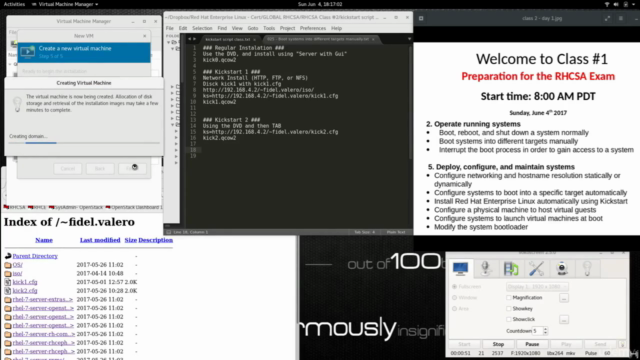Click the folder icon beside rhel-7-server-rh-com

pyautogui.click(x=8, y=334)
